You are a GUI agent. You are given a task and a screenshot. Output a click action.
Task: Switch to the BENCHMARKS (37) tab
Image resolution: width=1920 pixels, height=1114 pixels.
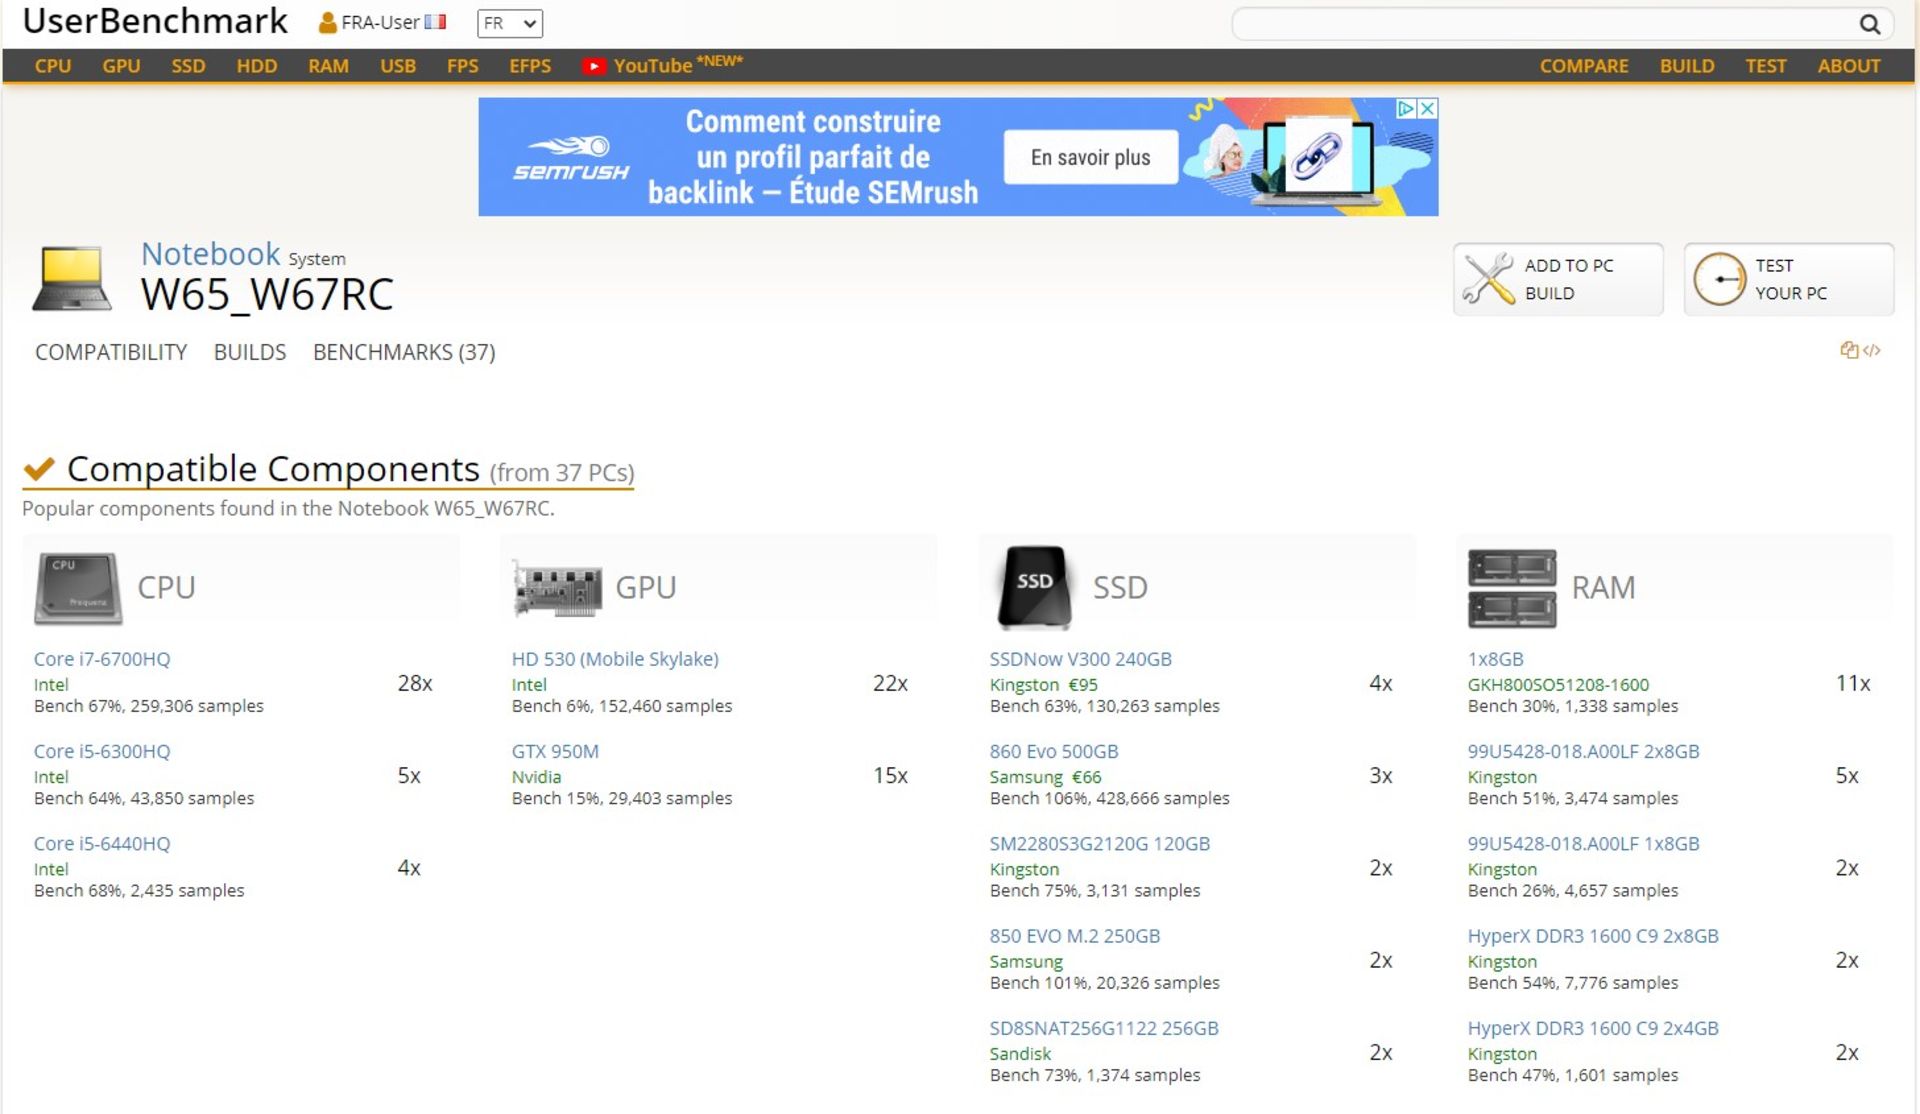click(404, 352)
